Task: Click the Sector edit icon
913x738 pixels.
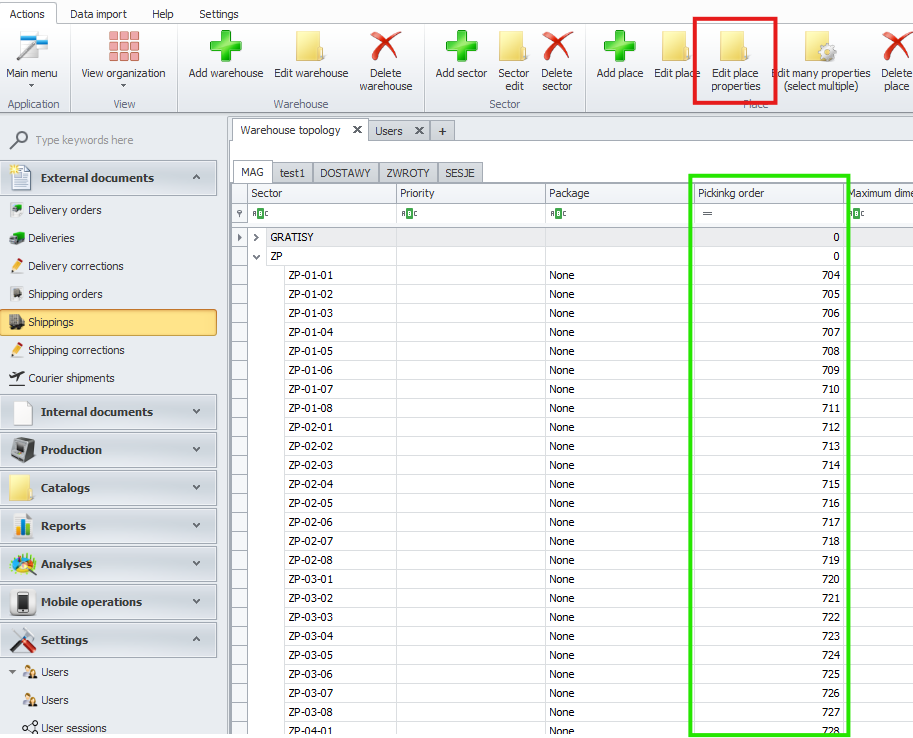Action: (x=514, y=47)
